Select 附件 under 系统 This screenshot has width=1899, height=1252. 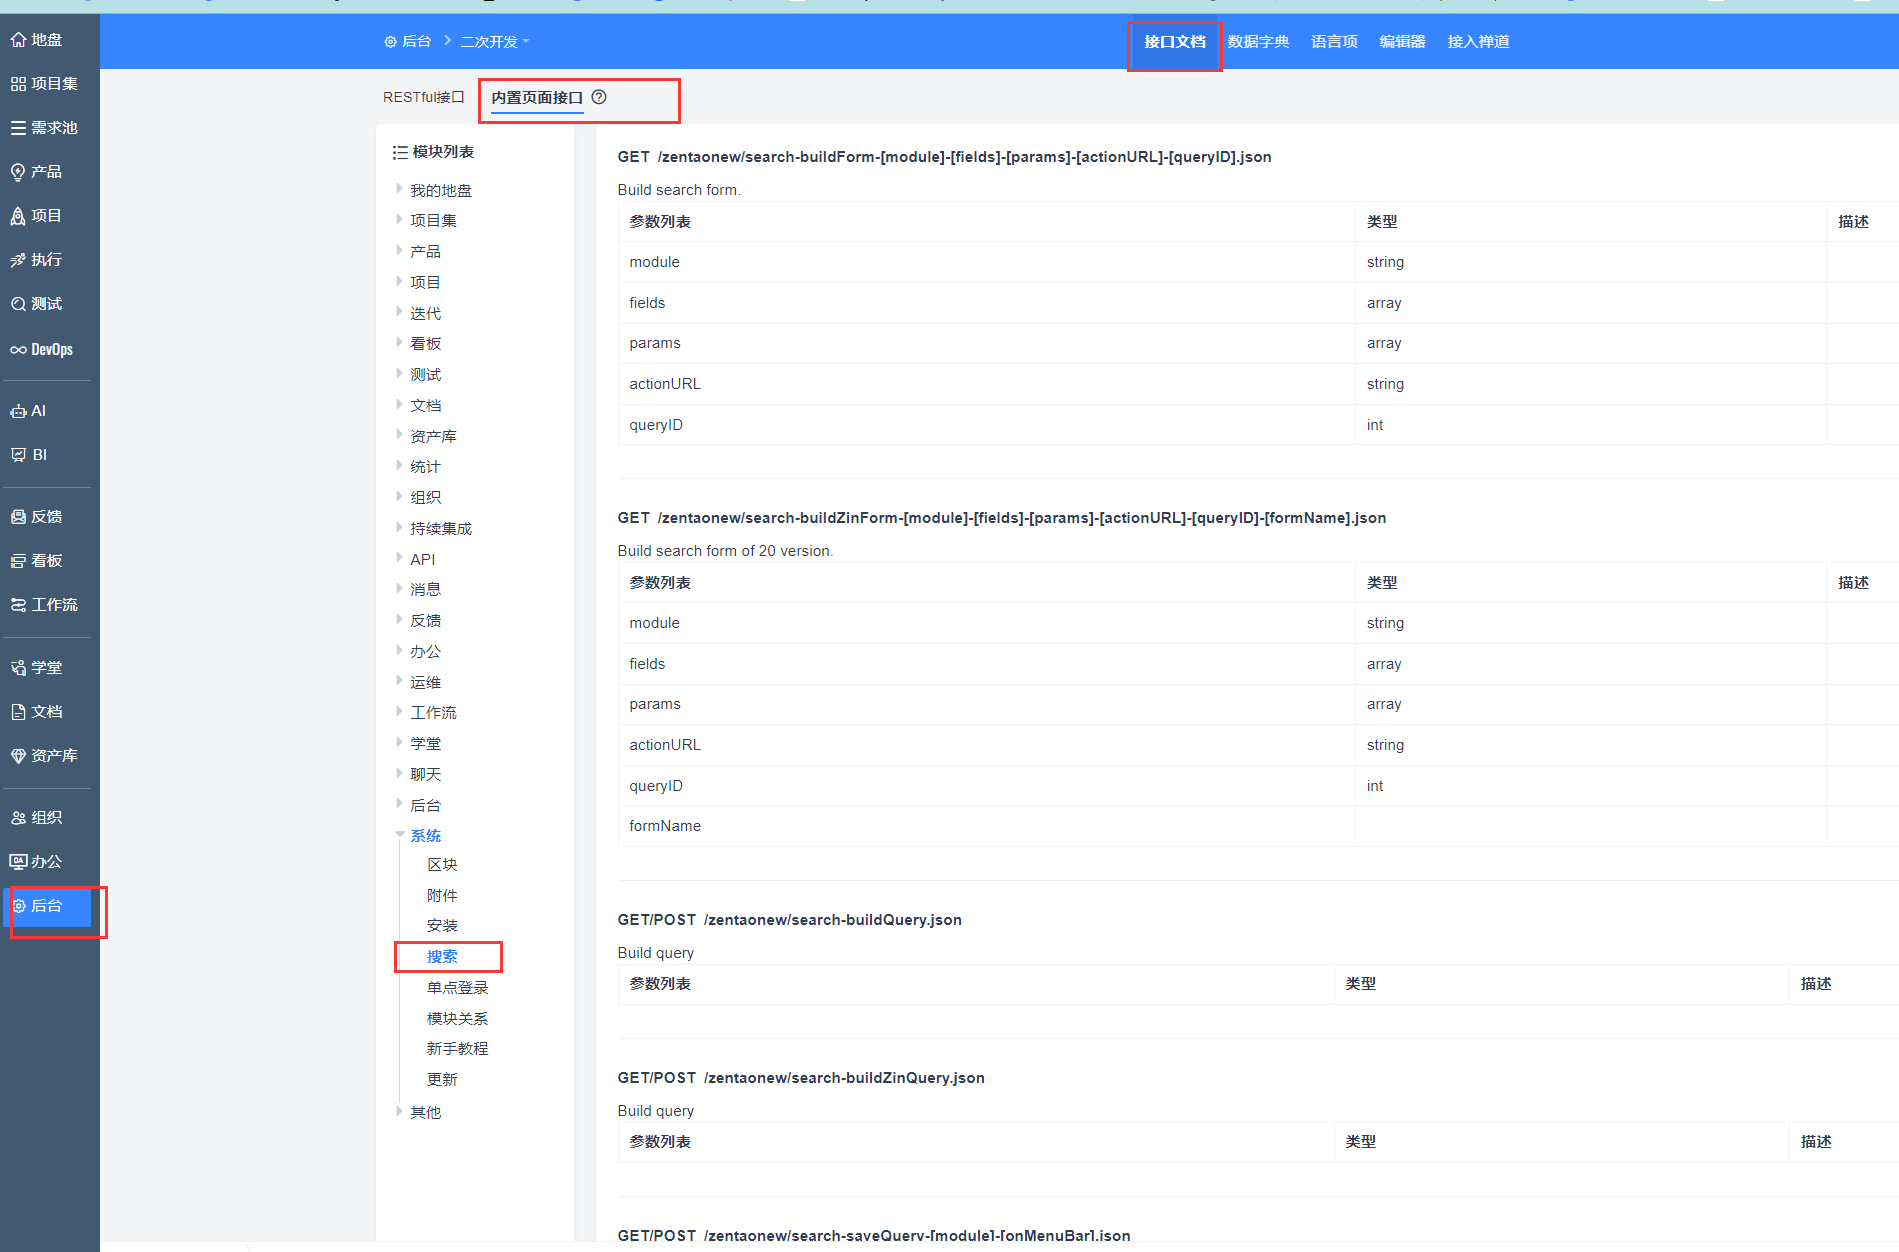[442, 896]
